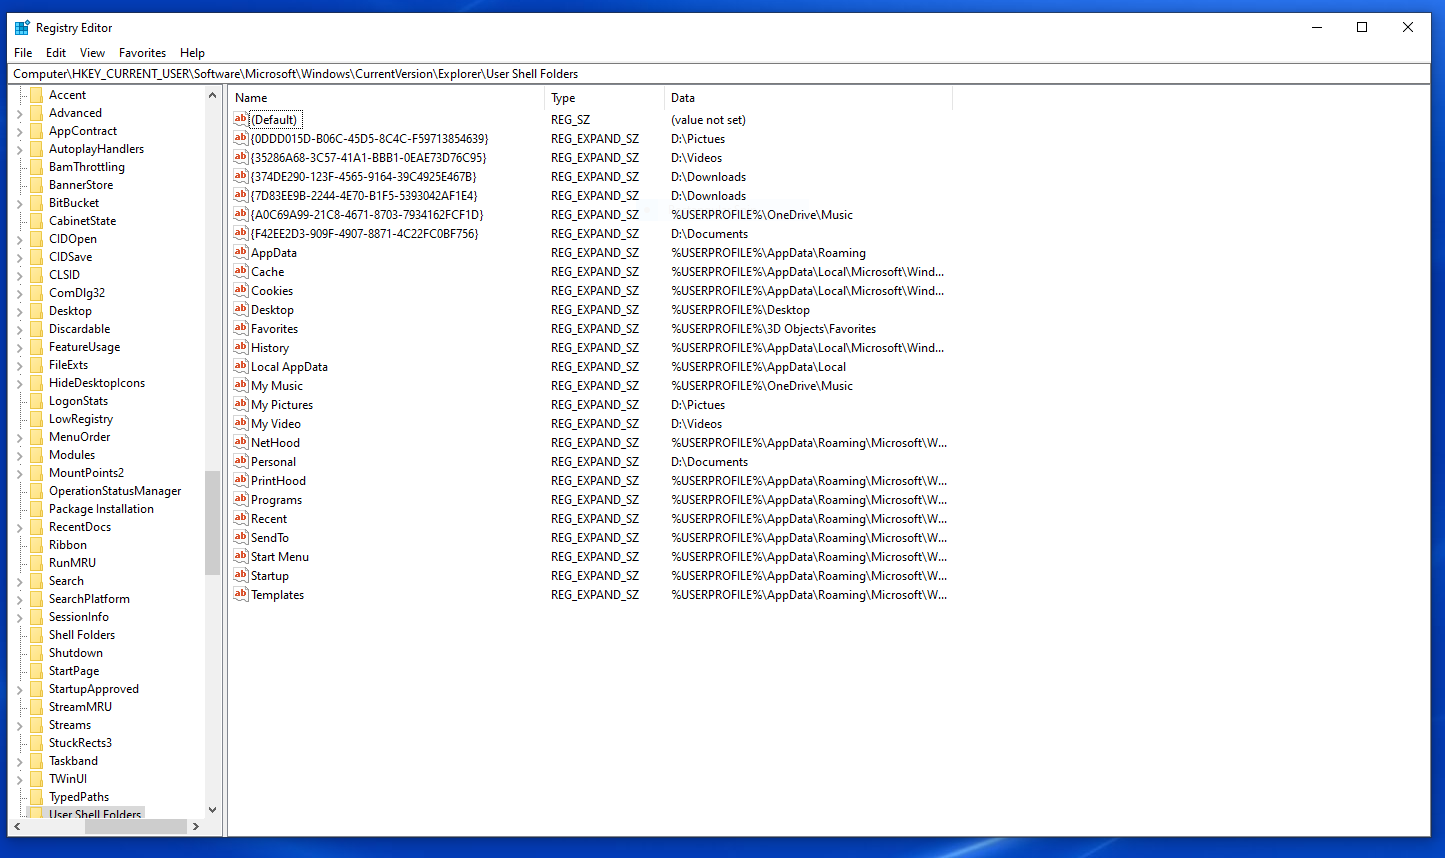
Task: Click the icon beside the Favorites value
Action: (x=240, y=328)
